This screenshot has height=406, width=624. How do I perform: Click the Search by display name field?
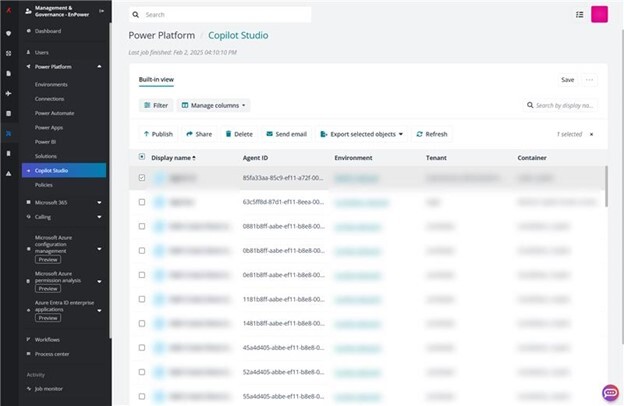pos(560,105)
